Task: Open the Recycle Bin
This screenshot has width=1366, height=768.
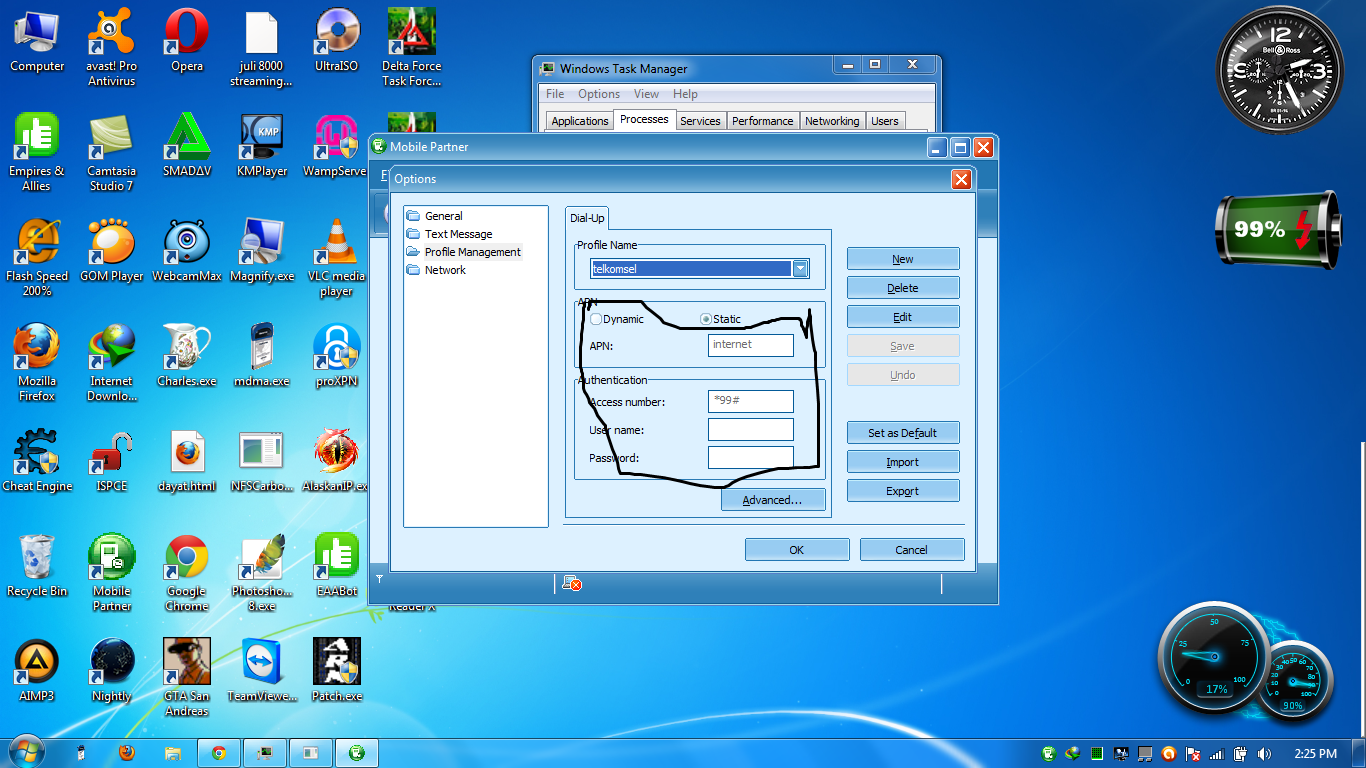Action: [x=37, y=567]
